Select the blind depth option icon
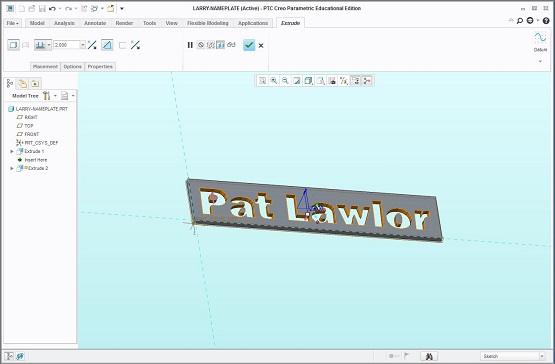Screen dimensions: 555x364 pos(40,45)
